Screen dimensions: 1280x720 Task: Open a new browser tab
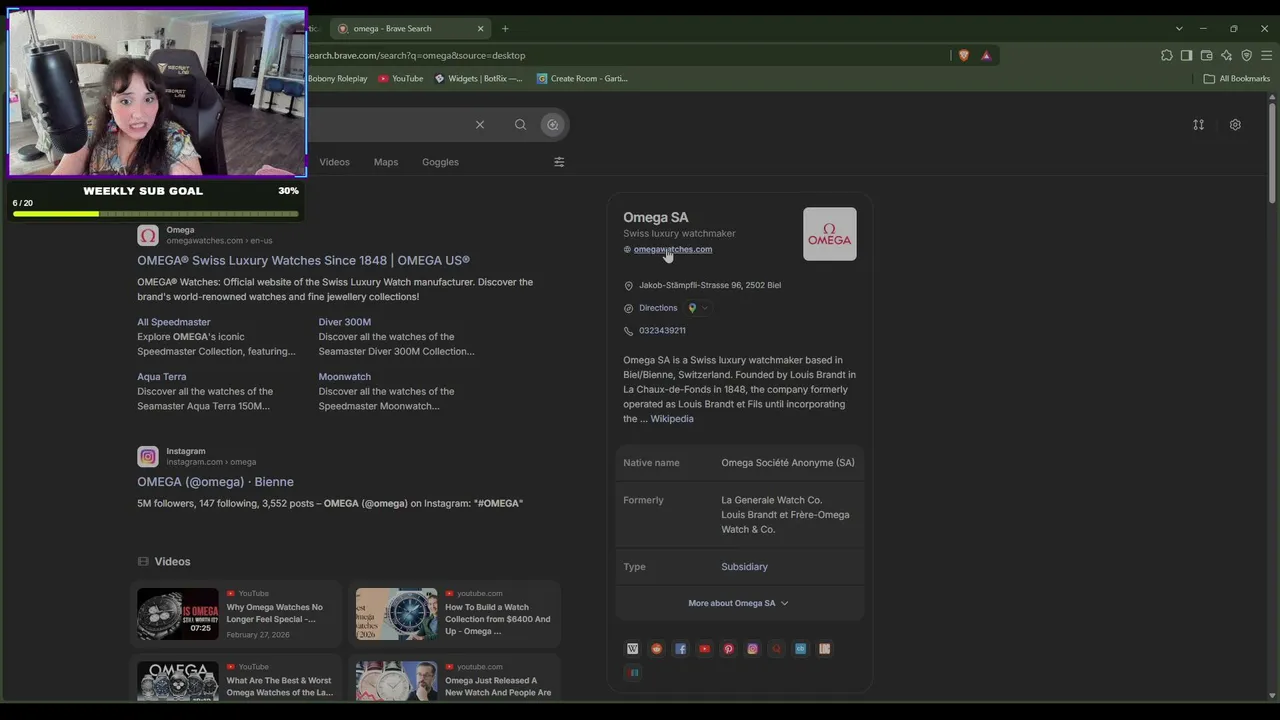click(505, 29)
